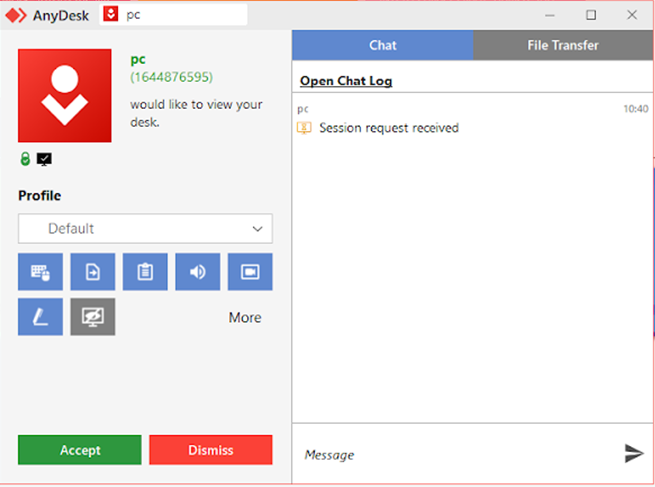Viewport: 655px width, 487px height.
Task: Send the chat message with arrow icon
Action: coord(634,454)
